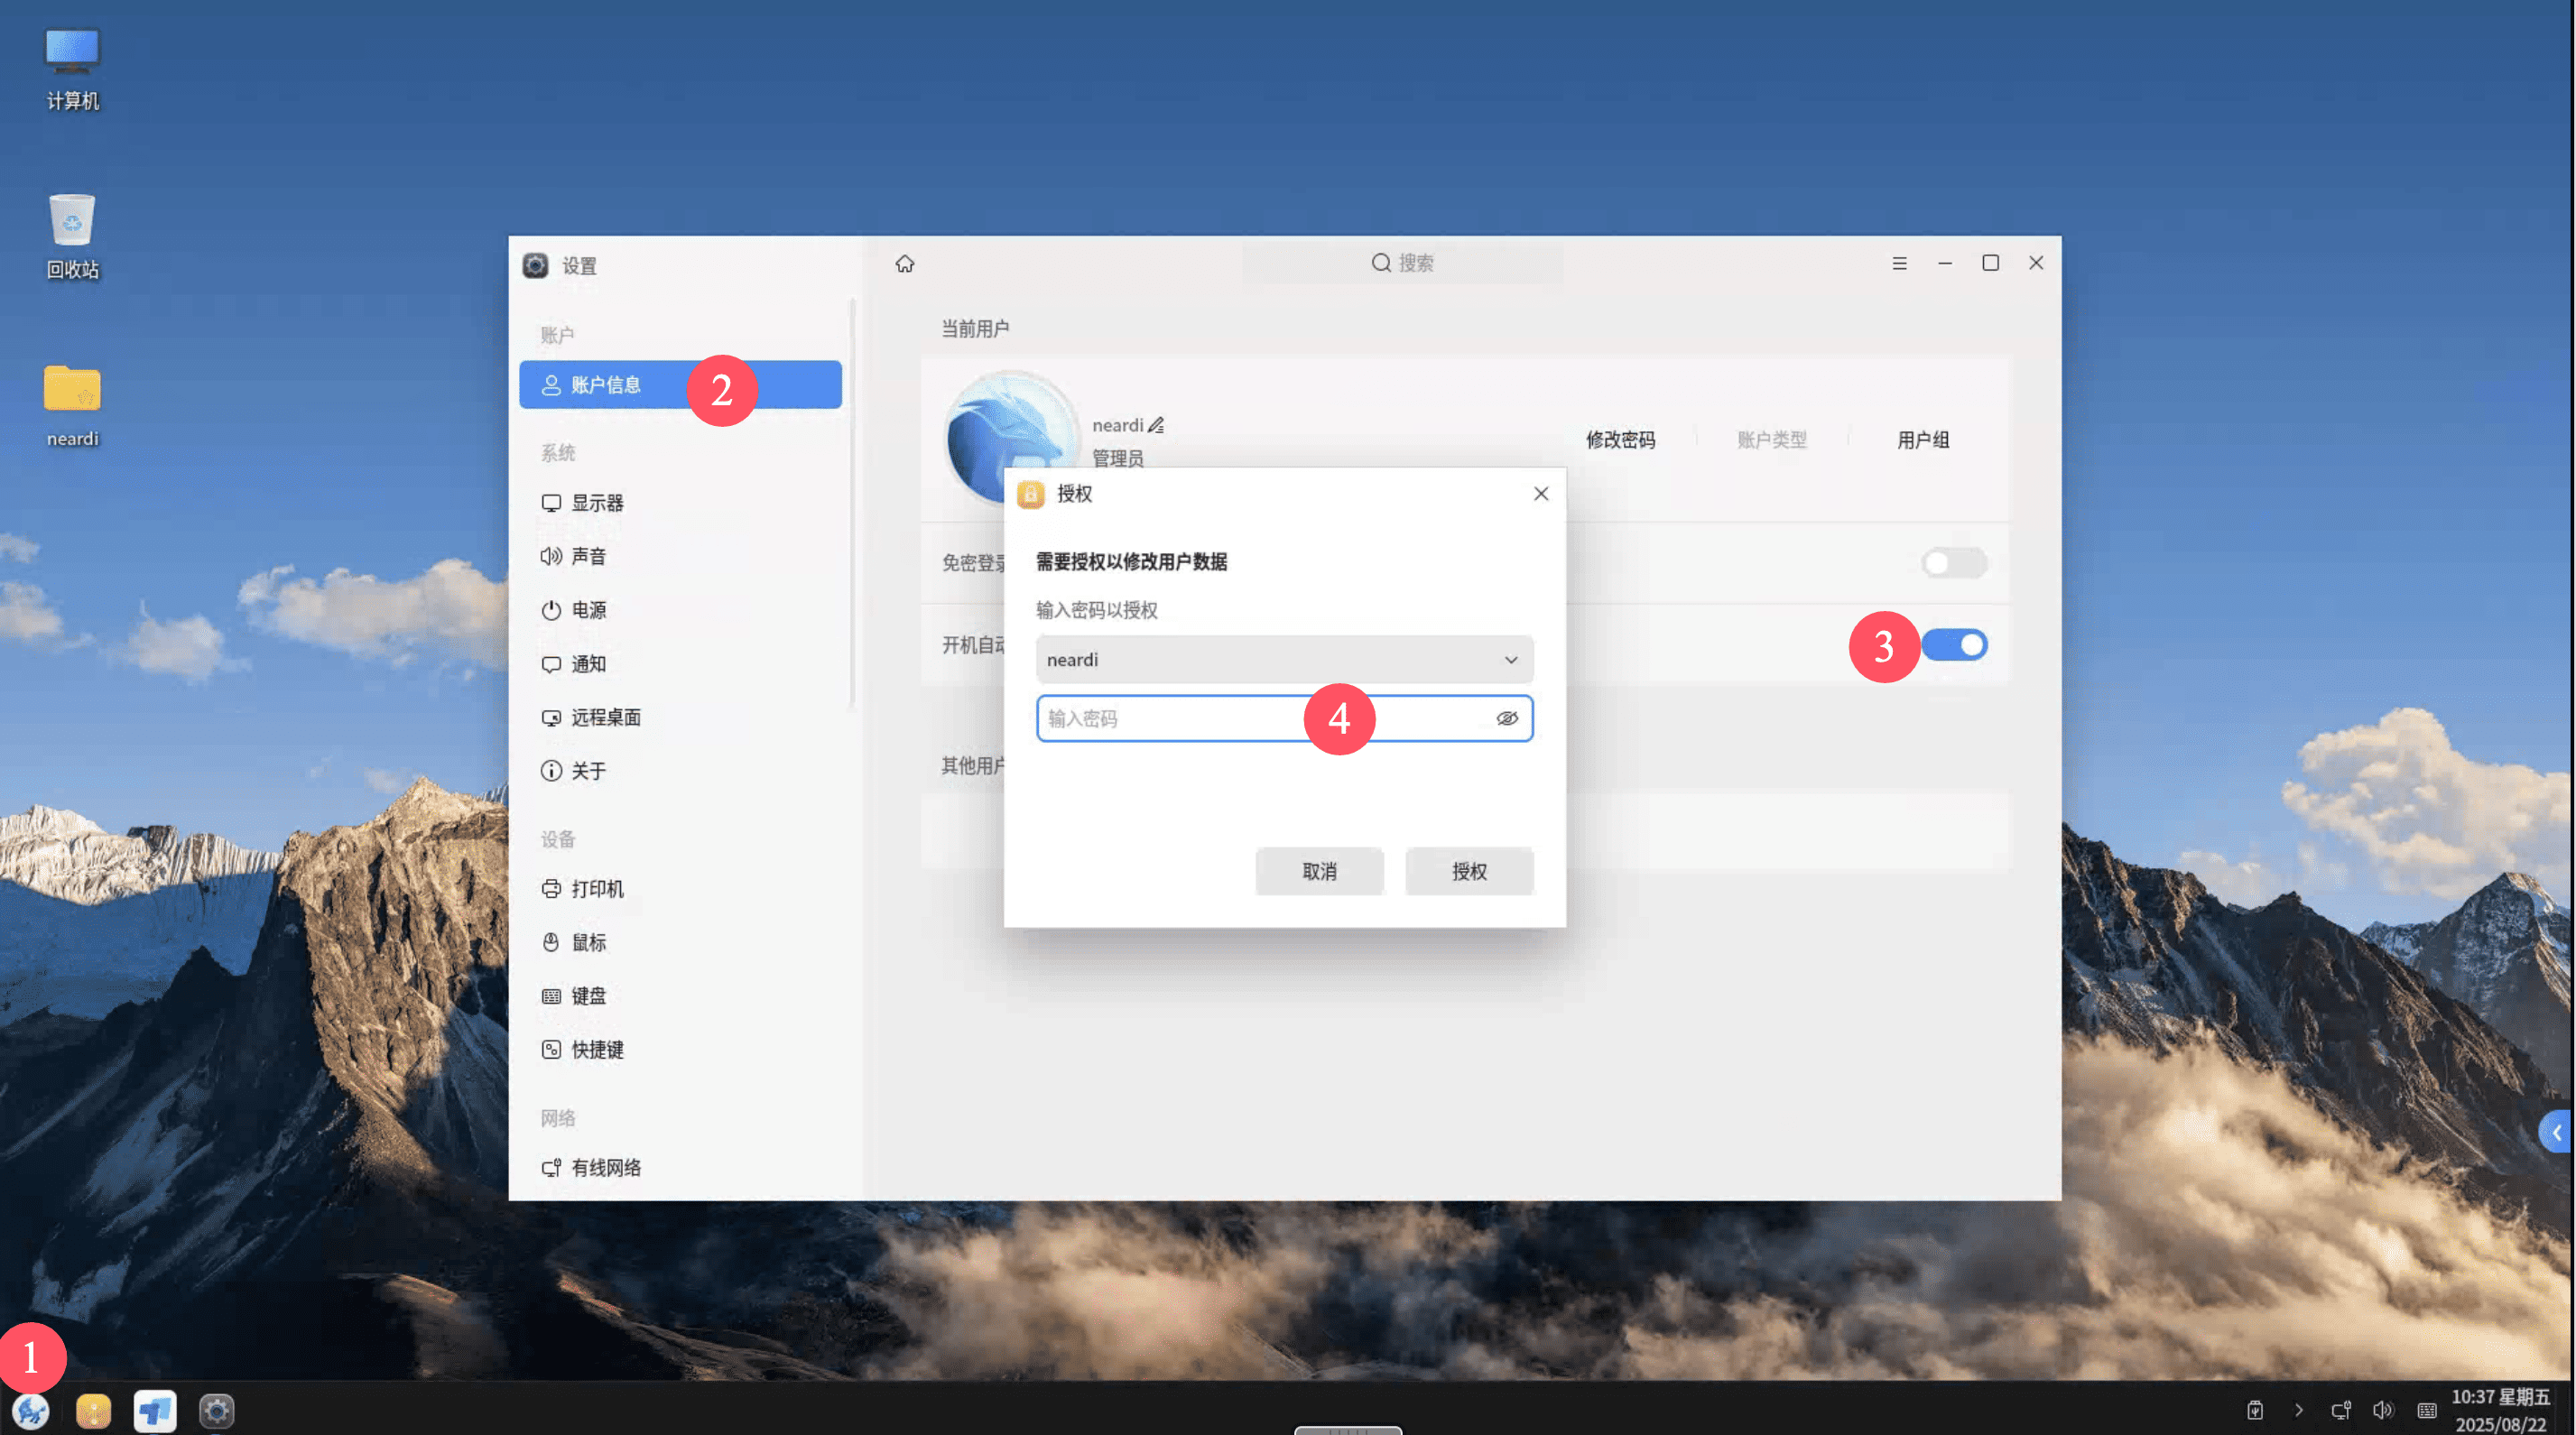Image resolution: width=2576 pixels, height=1435 pixels.
Task: Toggle the password visibility eye icon
Action: (x=1506, y=718)
